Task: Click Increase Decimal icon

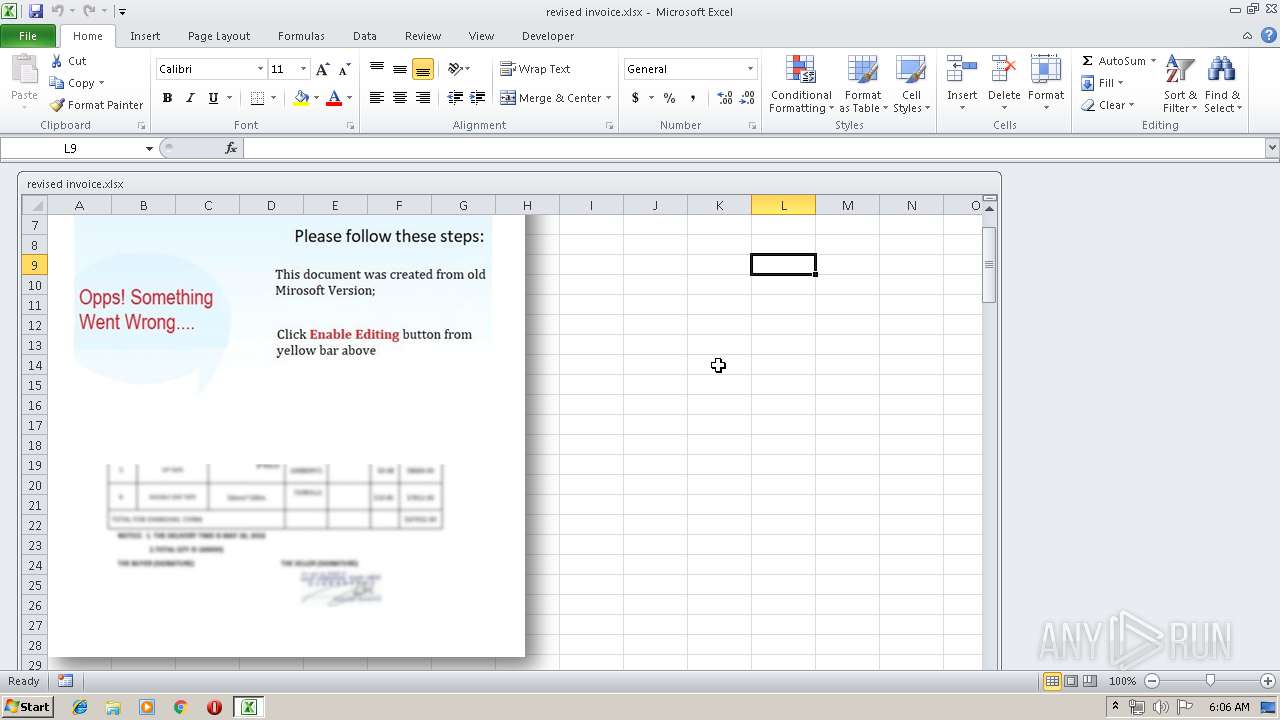Action: pos(724,98)
